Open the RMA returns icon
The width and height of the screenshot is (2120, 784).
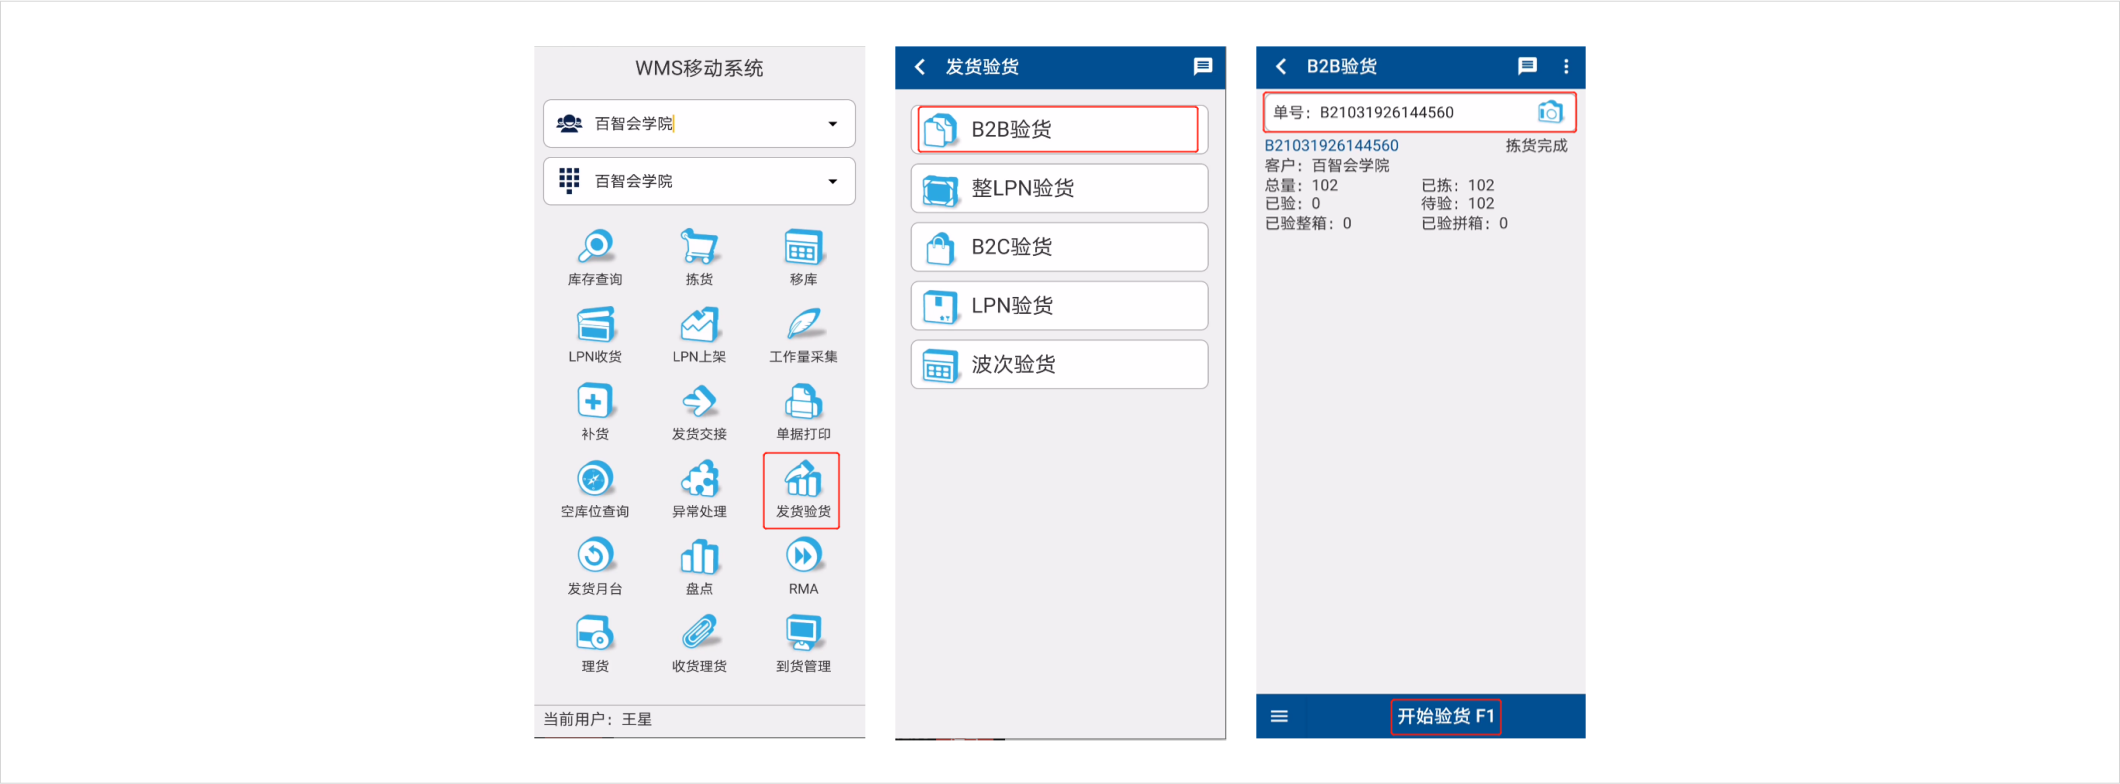(803, 558)
